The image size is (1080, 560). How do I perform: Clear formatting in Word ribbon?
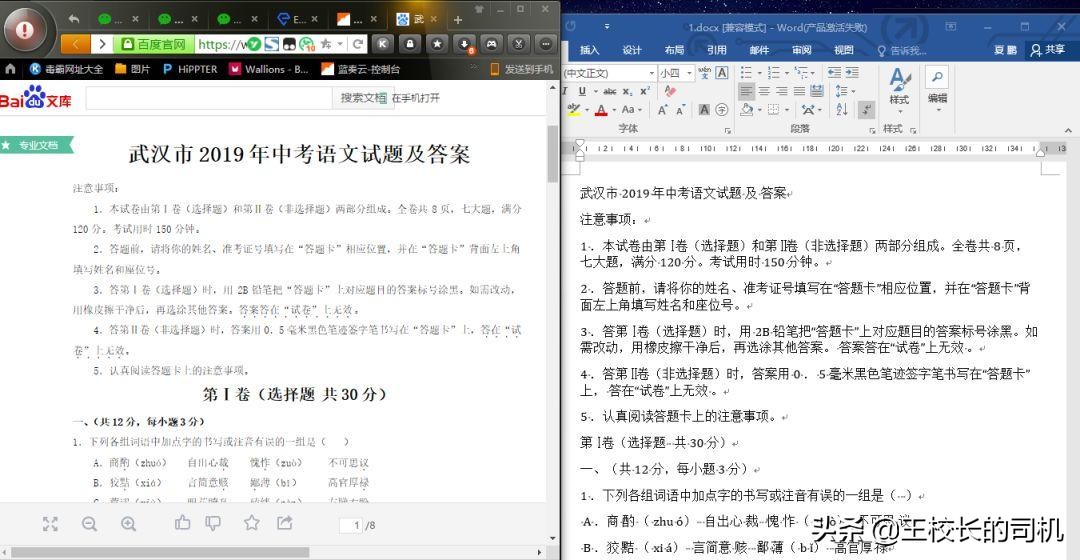click(x=669, y=91)
